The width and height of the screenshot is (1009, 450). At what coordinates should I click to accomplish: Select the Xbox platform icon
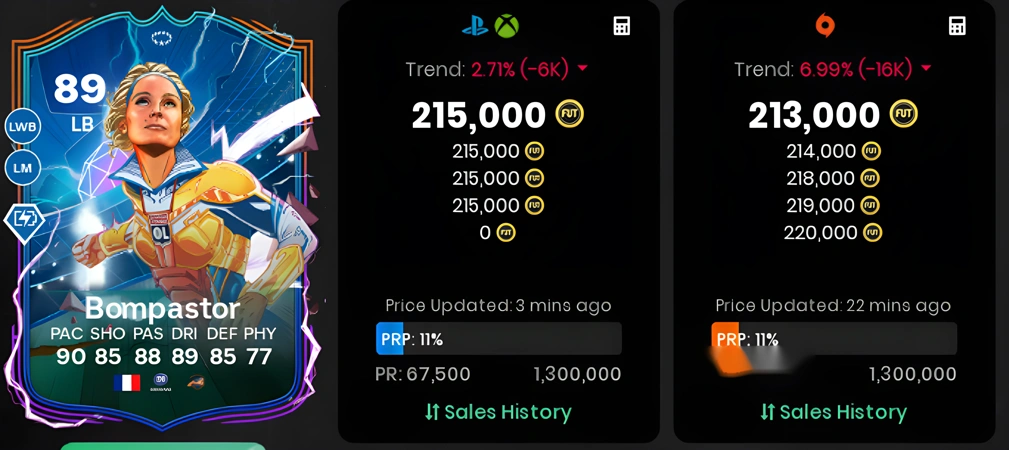click(x=506, y=26)
